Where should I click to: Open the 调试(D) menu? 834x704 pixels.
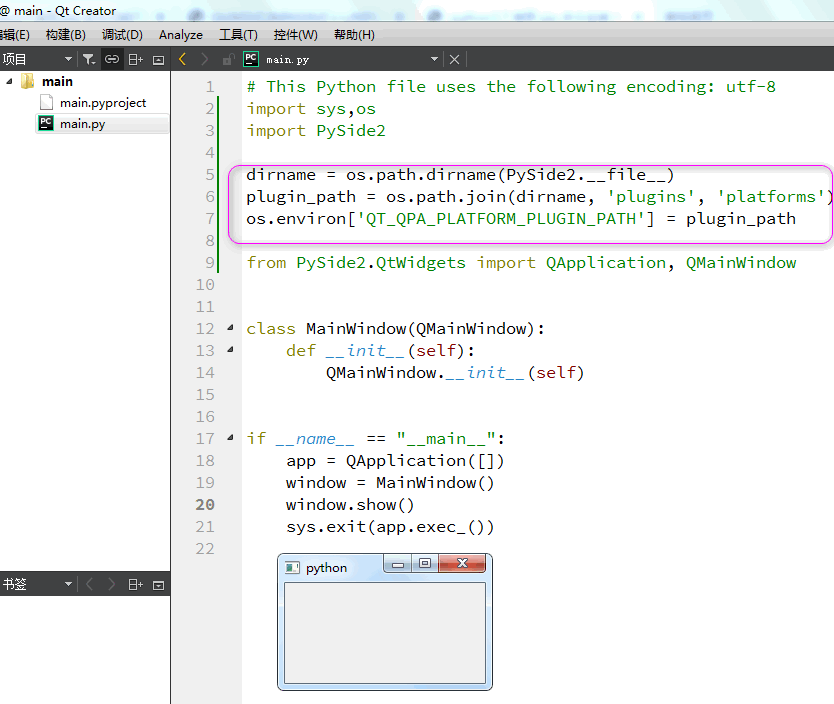pos(122,35)
